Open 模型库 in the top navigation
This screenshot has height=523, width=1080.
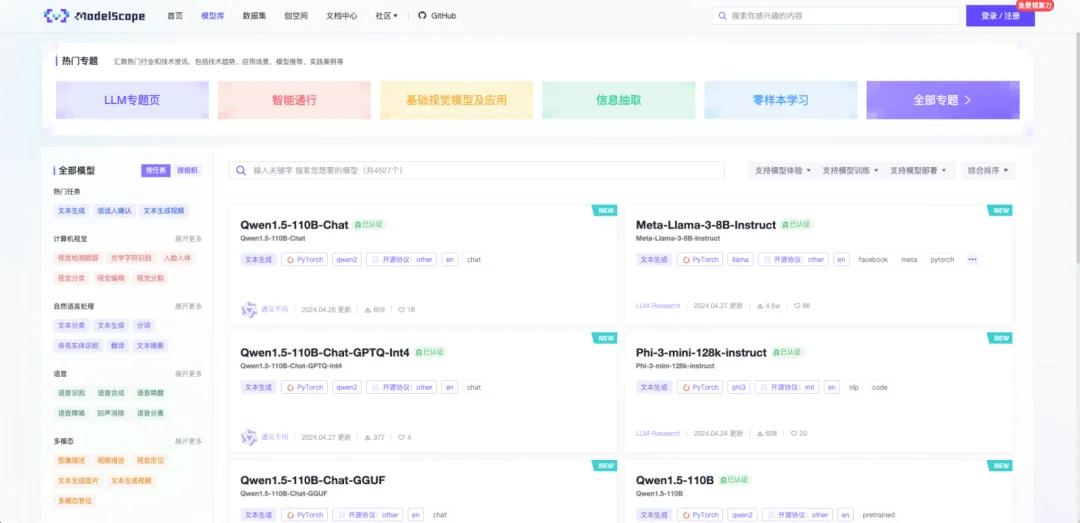(213, 15)
